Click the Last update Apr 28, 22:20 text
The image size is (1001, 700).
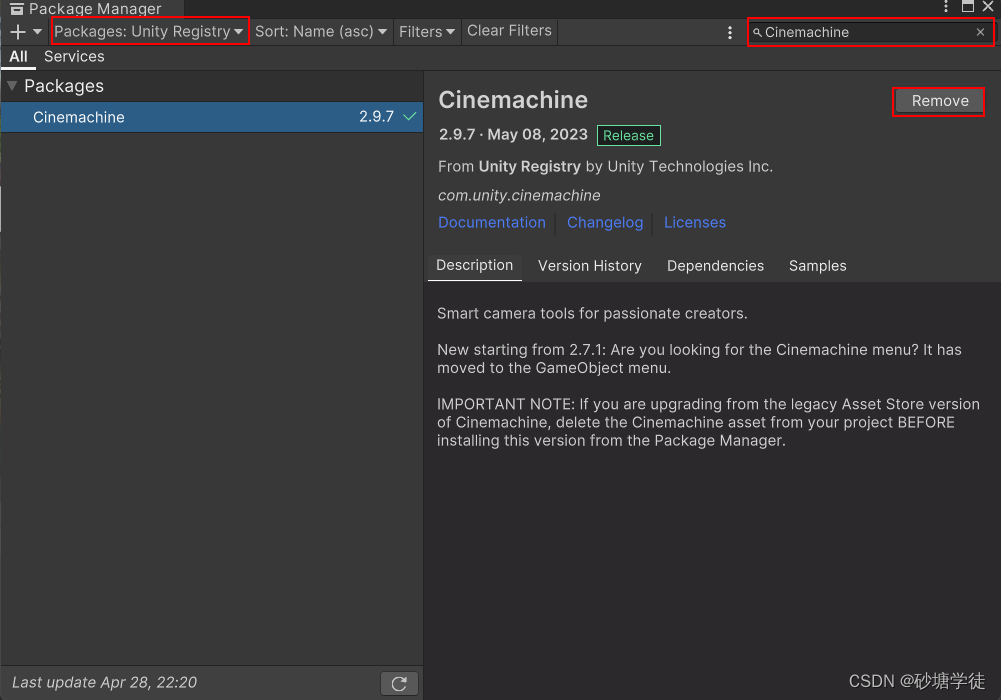click(105, 682)
